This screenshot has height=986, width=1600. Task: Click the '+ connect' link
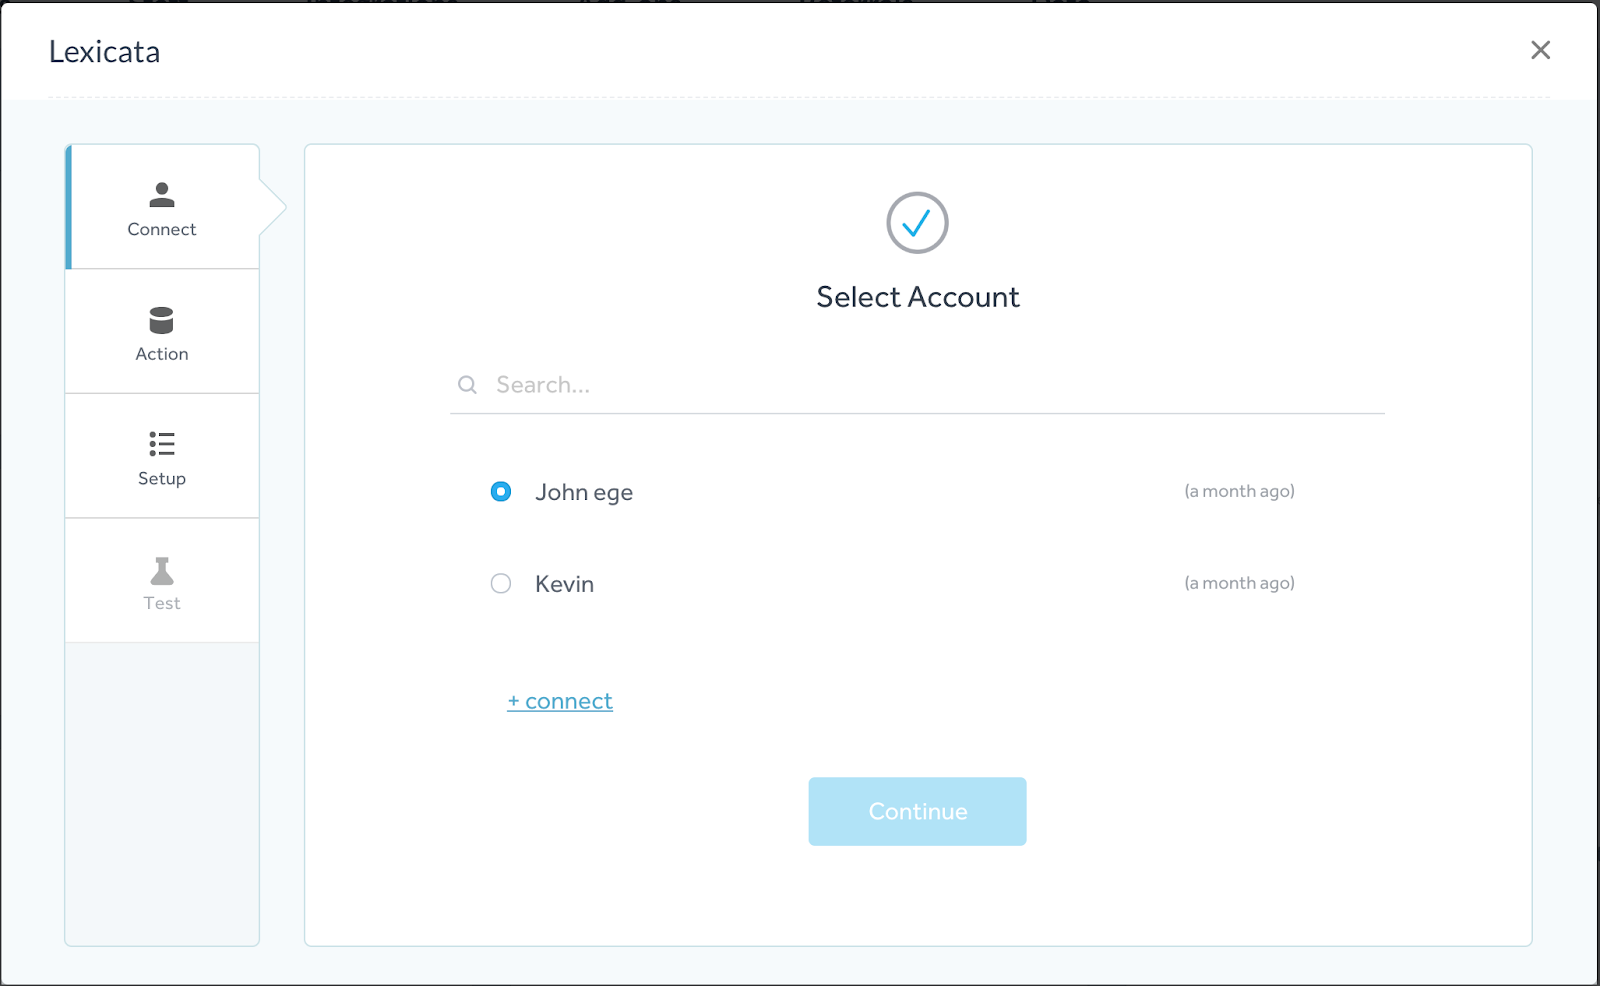pyautogui.click(x=560, y=701)
